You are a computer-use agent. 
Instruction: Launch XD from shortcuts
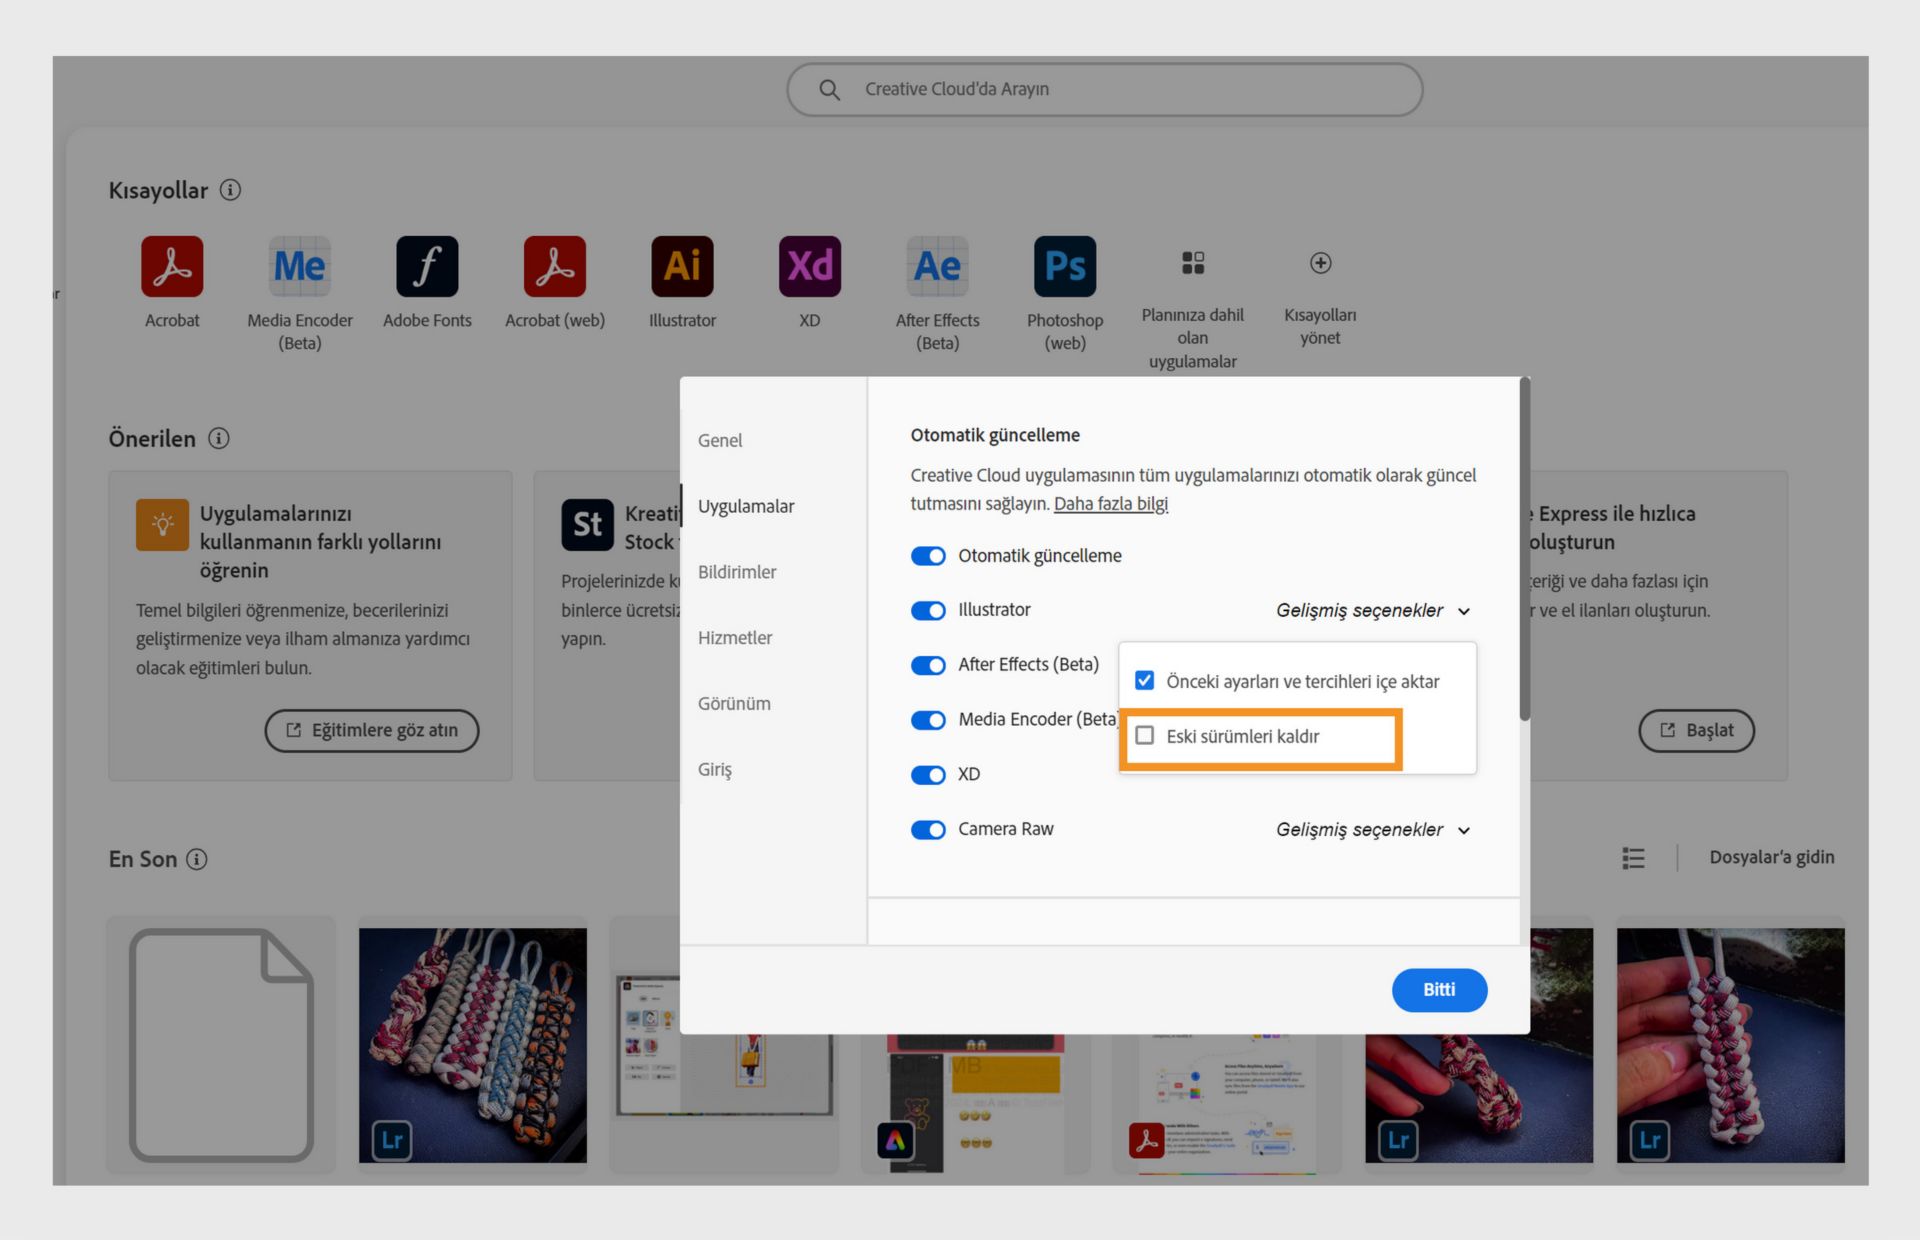[809, 266]
